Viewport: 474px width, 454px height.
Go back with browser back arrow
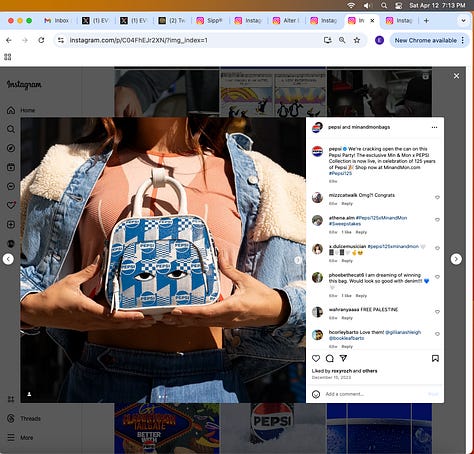pos(9,40)
